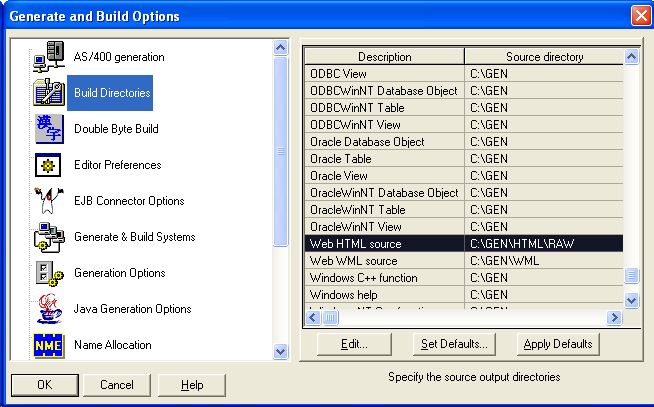Open Generate & Build Systems label
This screenshot has width=654, height=407.
(134, 237)
